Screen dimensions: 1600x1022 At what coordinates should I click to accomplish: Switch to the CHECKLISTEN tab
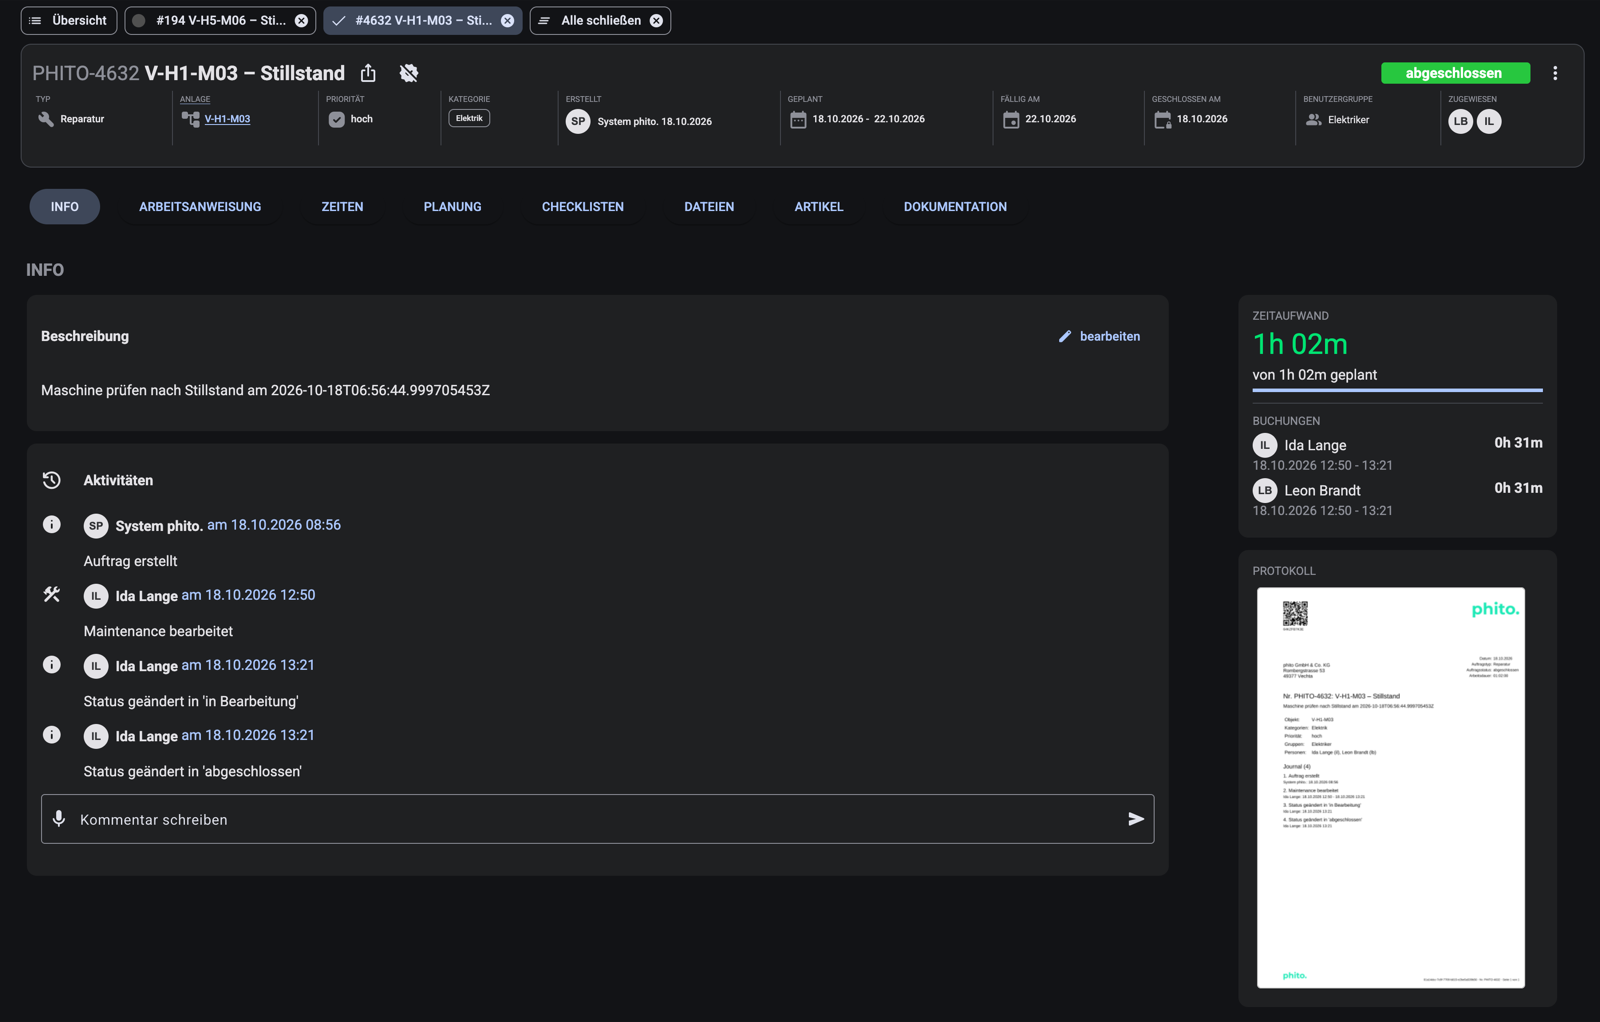[x=583, y=207]
